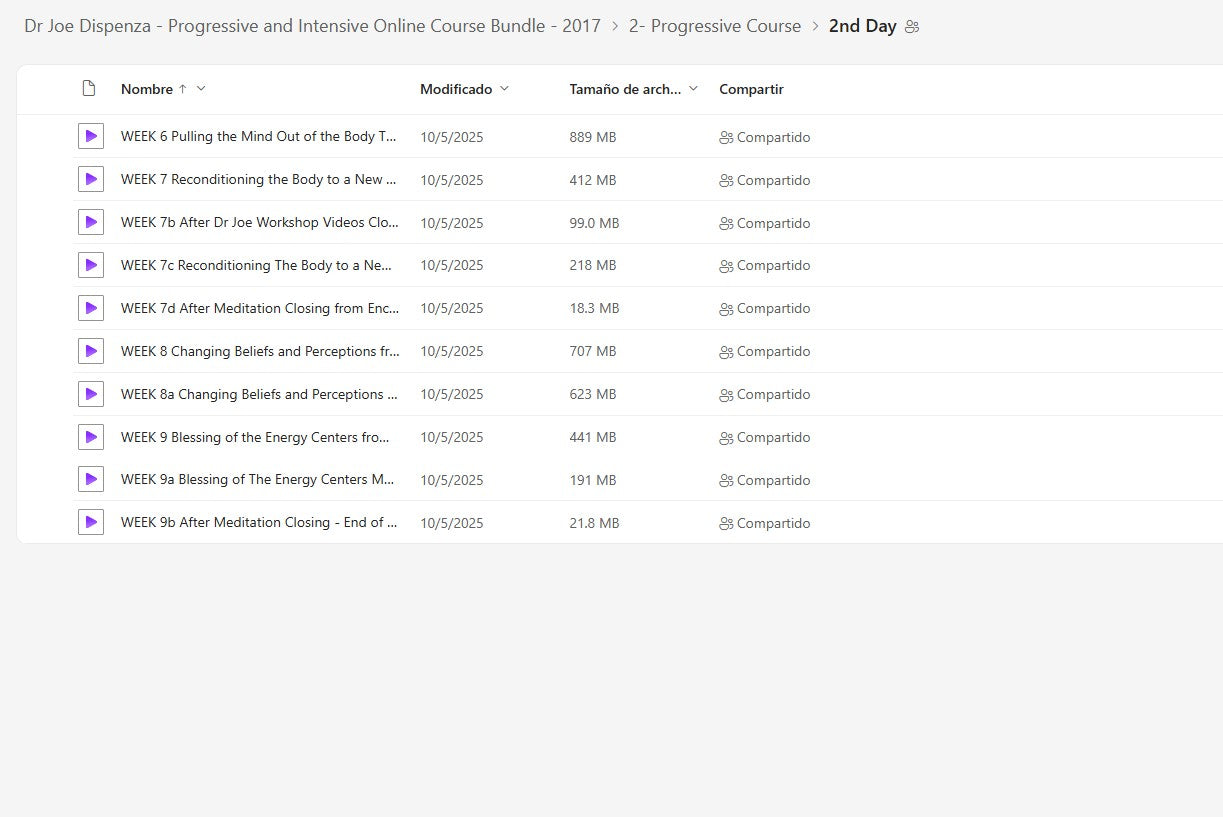Viewport: 1223px width, 817px height.
Task: Click Compartido status for WEEK 7d file
Action: click(772, 309)
